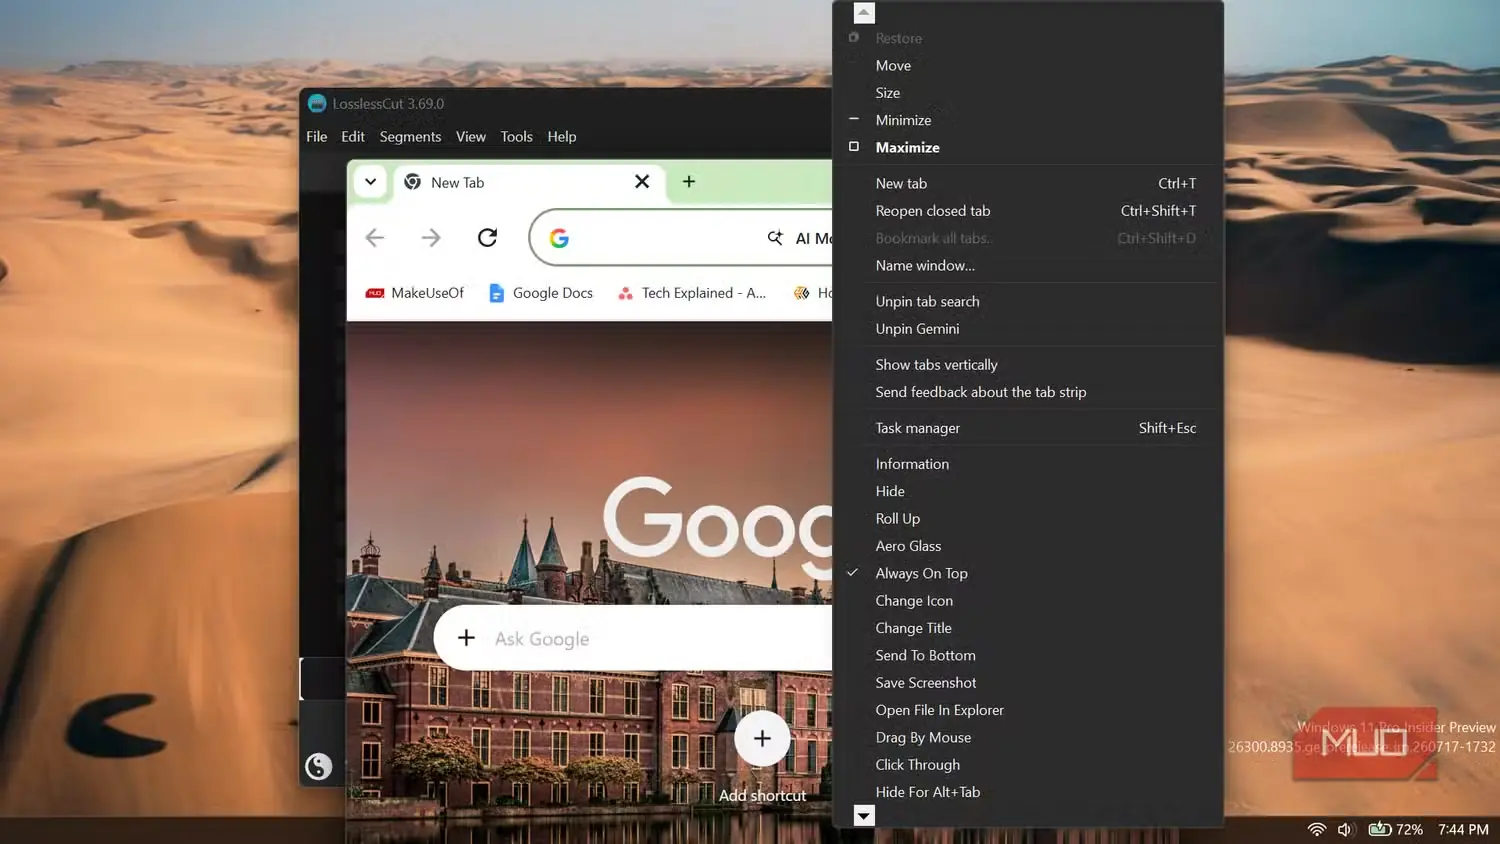The image size is (1500, 844).
Task: Open the clock showing 7:44 PM
Action: click(1463, 829)
